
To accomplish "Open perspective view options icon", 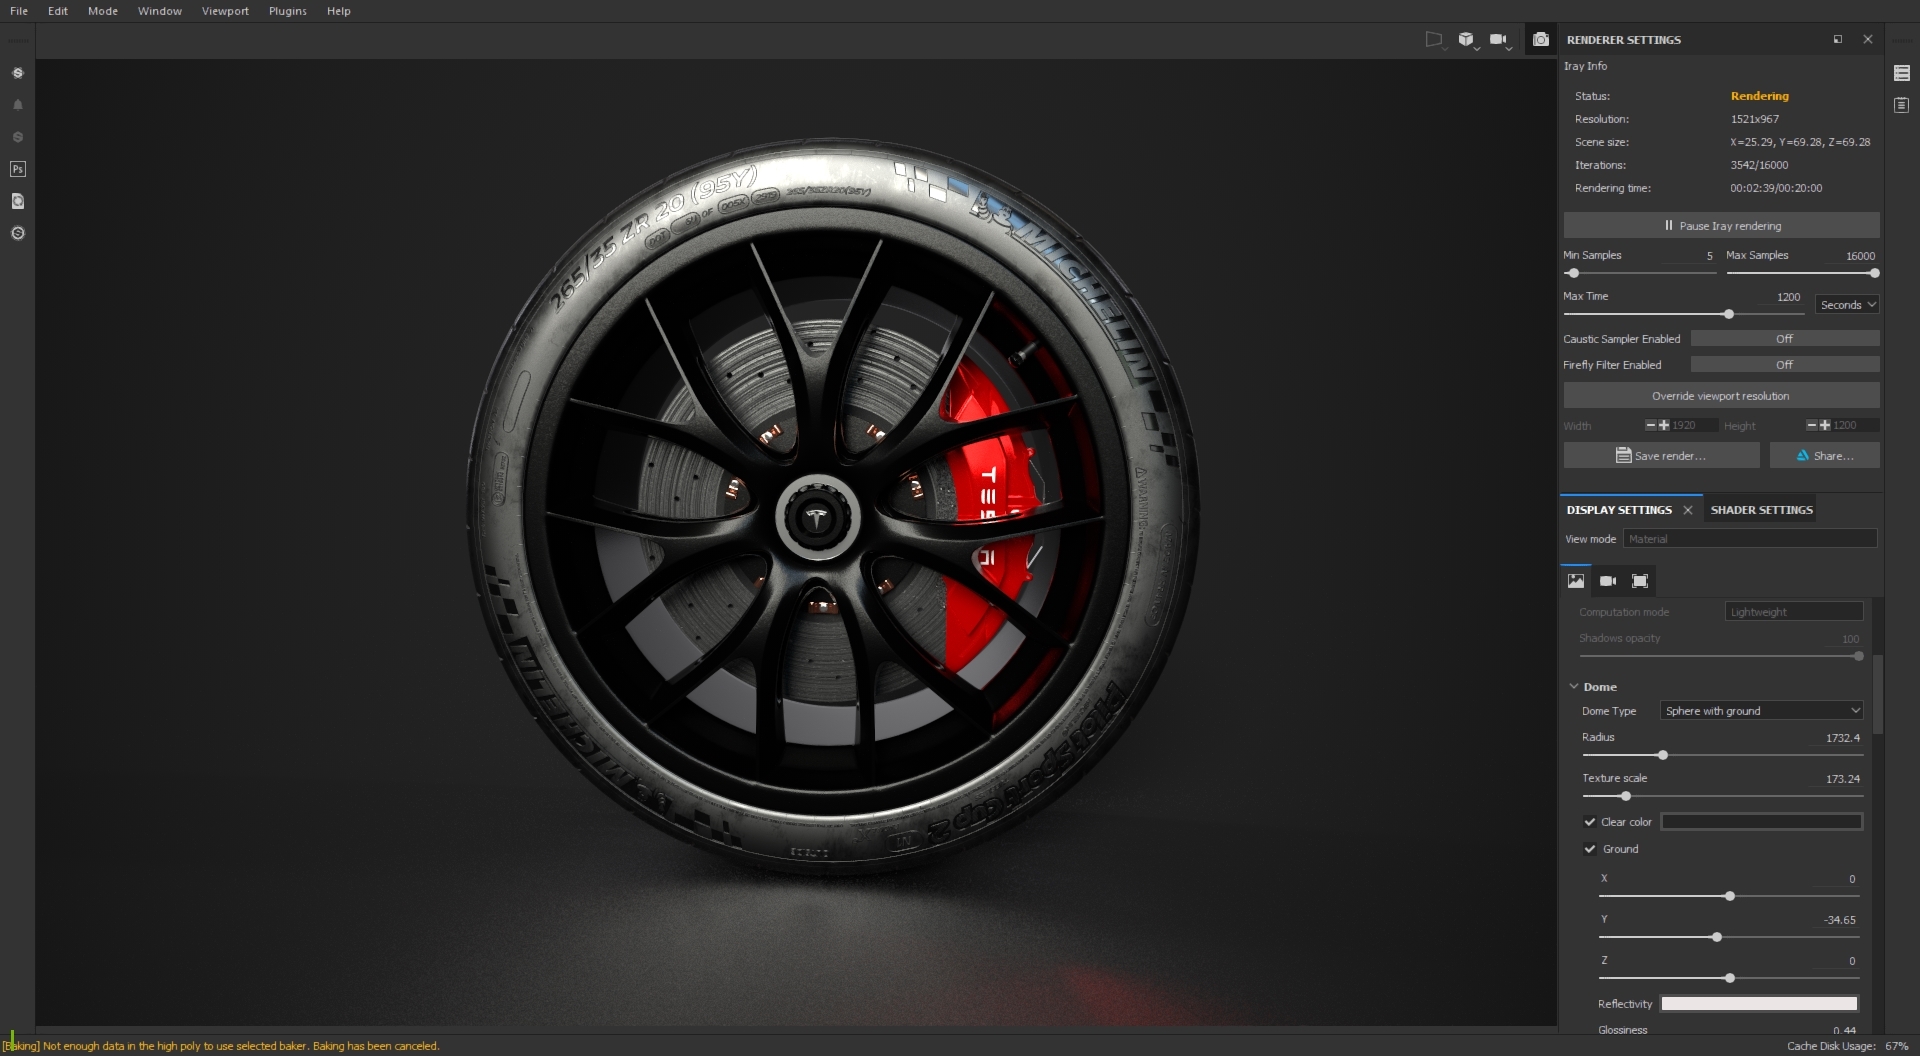I will point(1435,40).
